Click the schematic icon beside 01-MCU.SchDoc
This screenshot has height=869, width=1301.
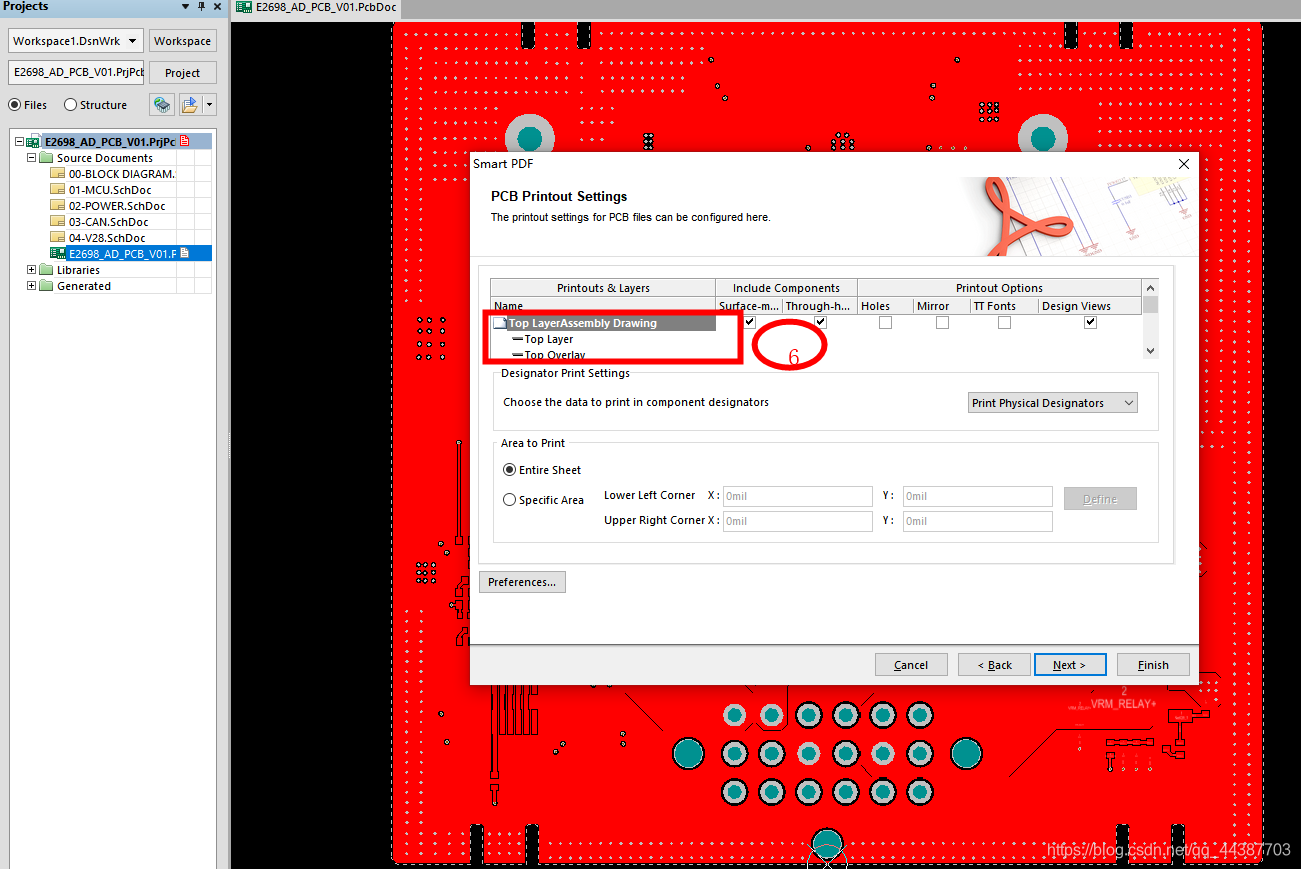[58, 190]
